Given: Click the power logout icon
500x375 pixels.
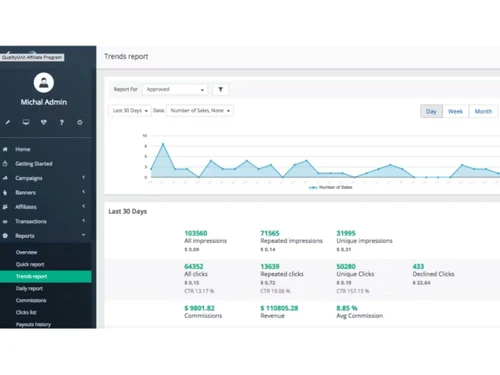Looking at the screenshot, I should click(x=80, y=122).
